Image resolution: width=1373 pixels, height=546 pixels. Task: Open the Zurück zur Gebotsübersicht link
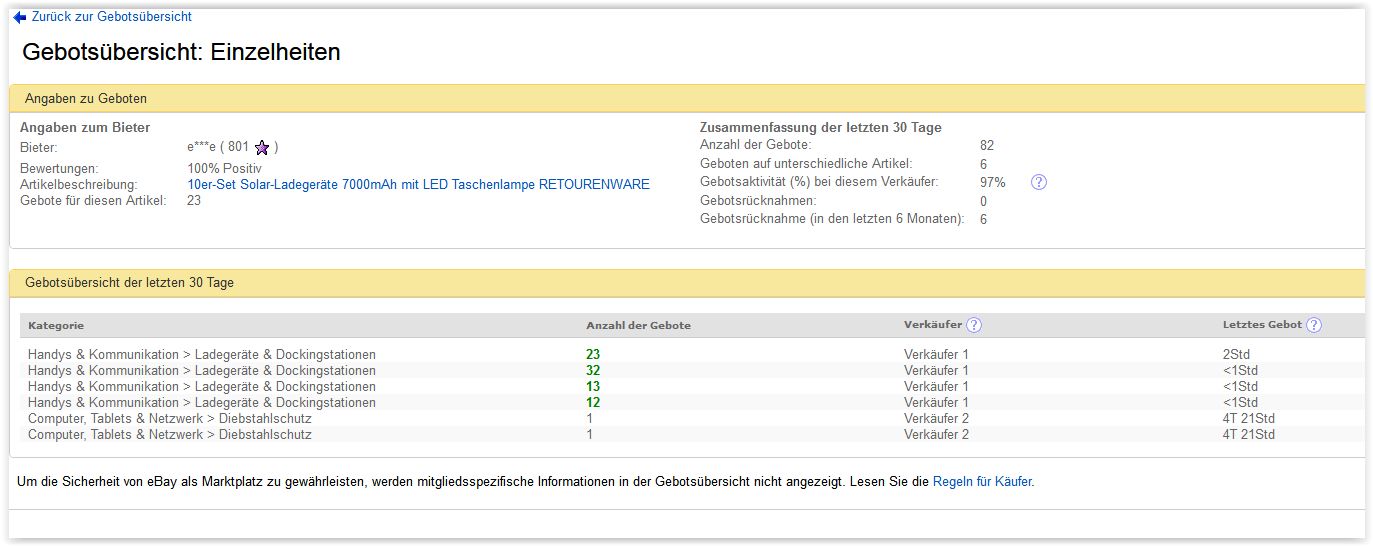click(111, 17)
